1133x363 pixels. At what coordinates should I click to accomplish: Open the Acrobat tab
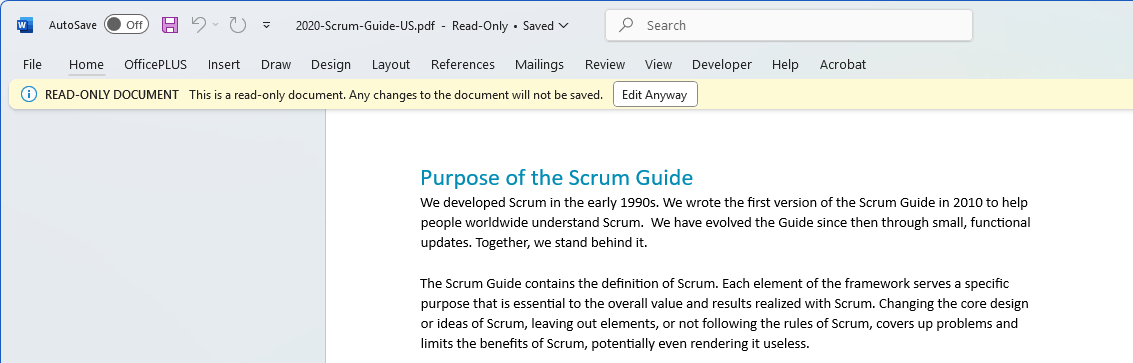click(x=843, y=64)
